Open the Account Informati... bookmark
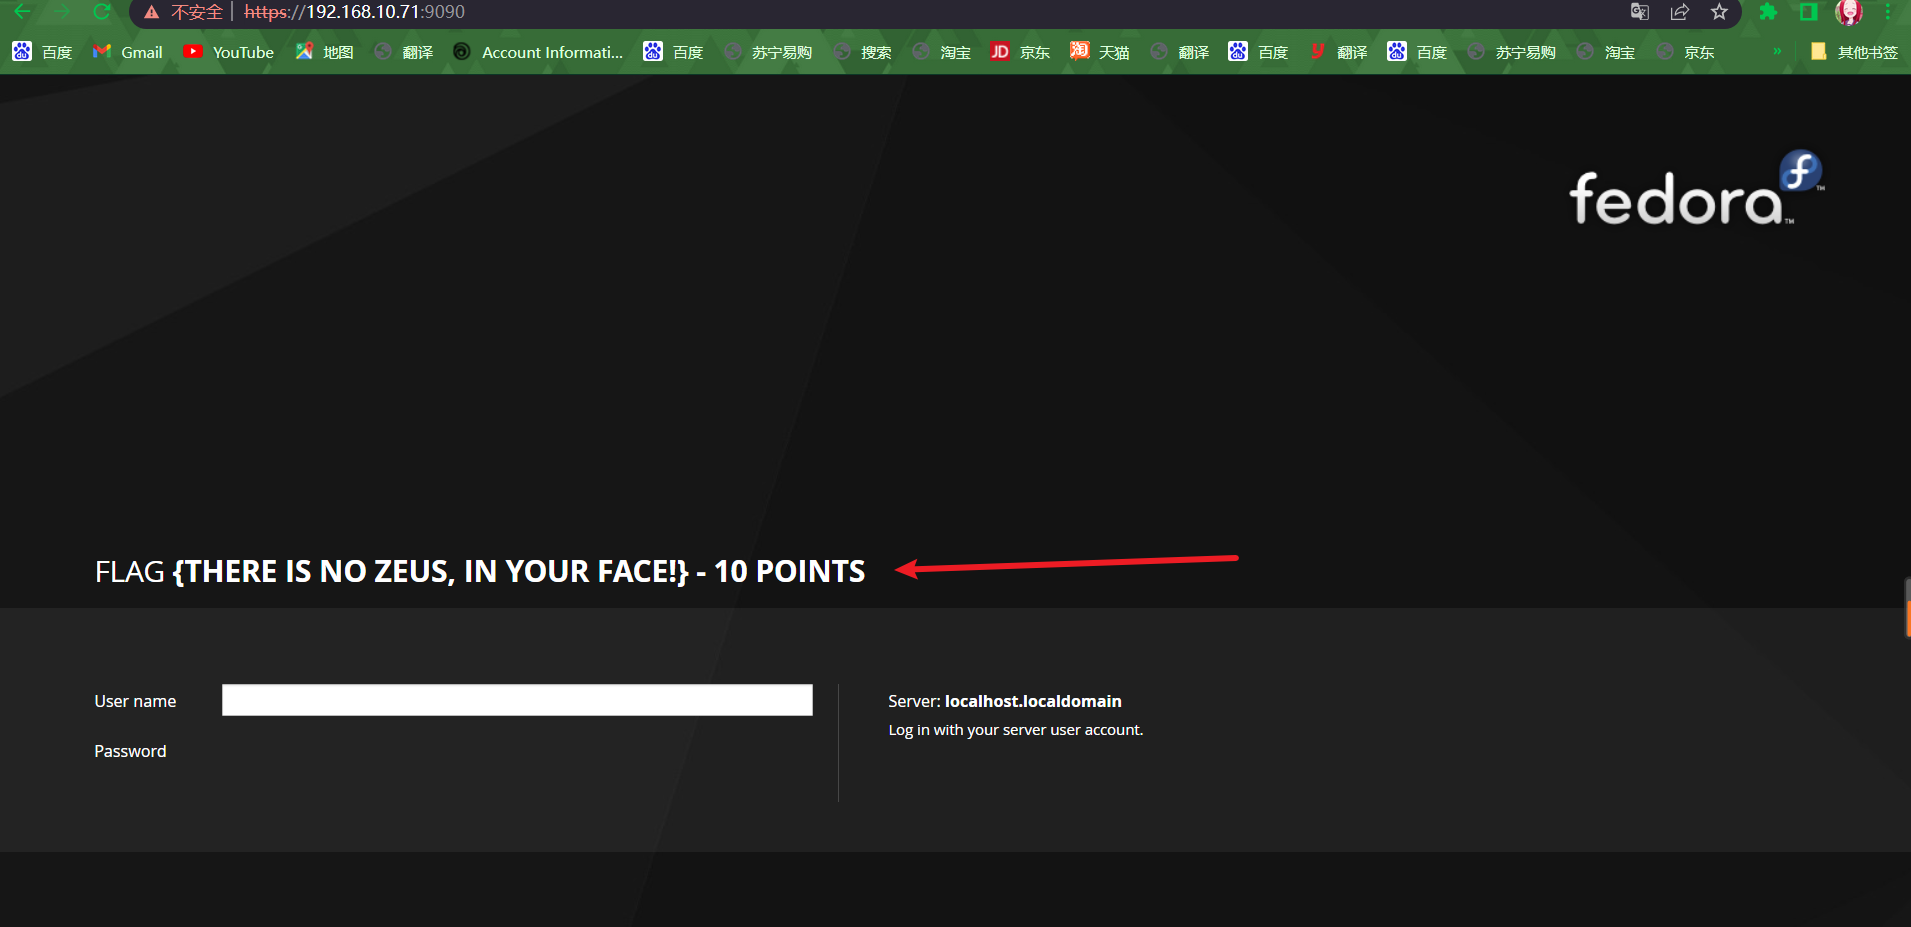 (x=538, y=52)
